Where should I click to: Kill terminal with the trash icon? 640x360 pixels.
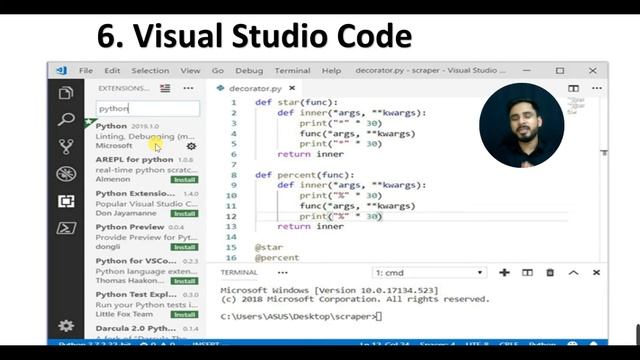point(550,273)
